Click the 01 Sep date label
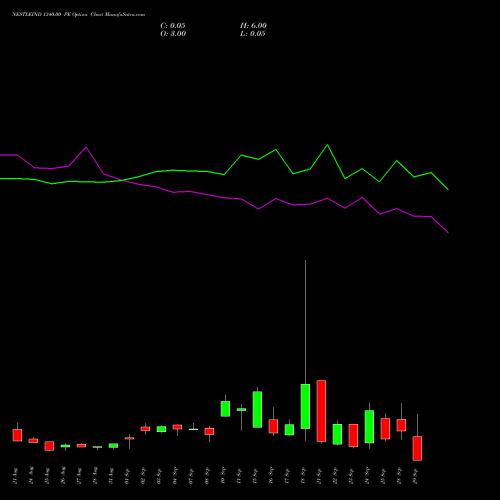The width and height of the screenshot is (500, 500). [127, 476]
